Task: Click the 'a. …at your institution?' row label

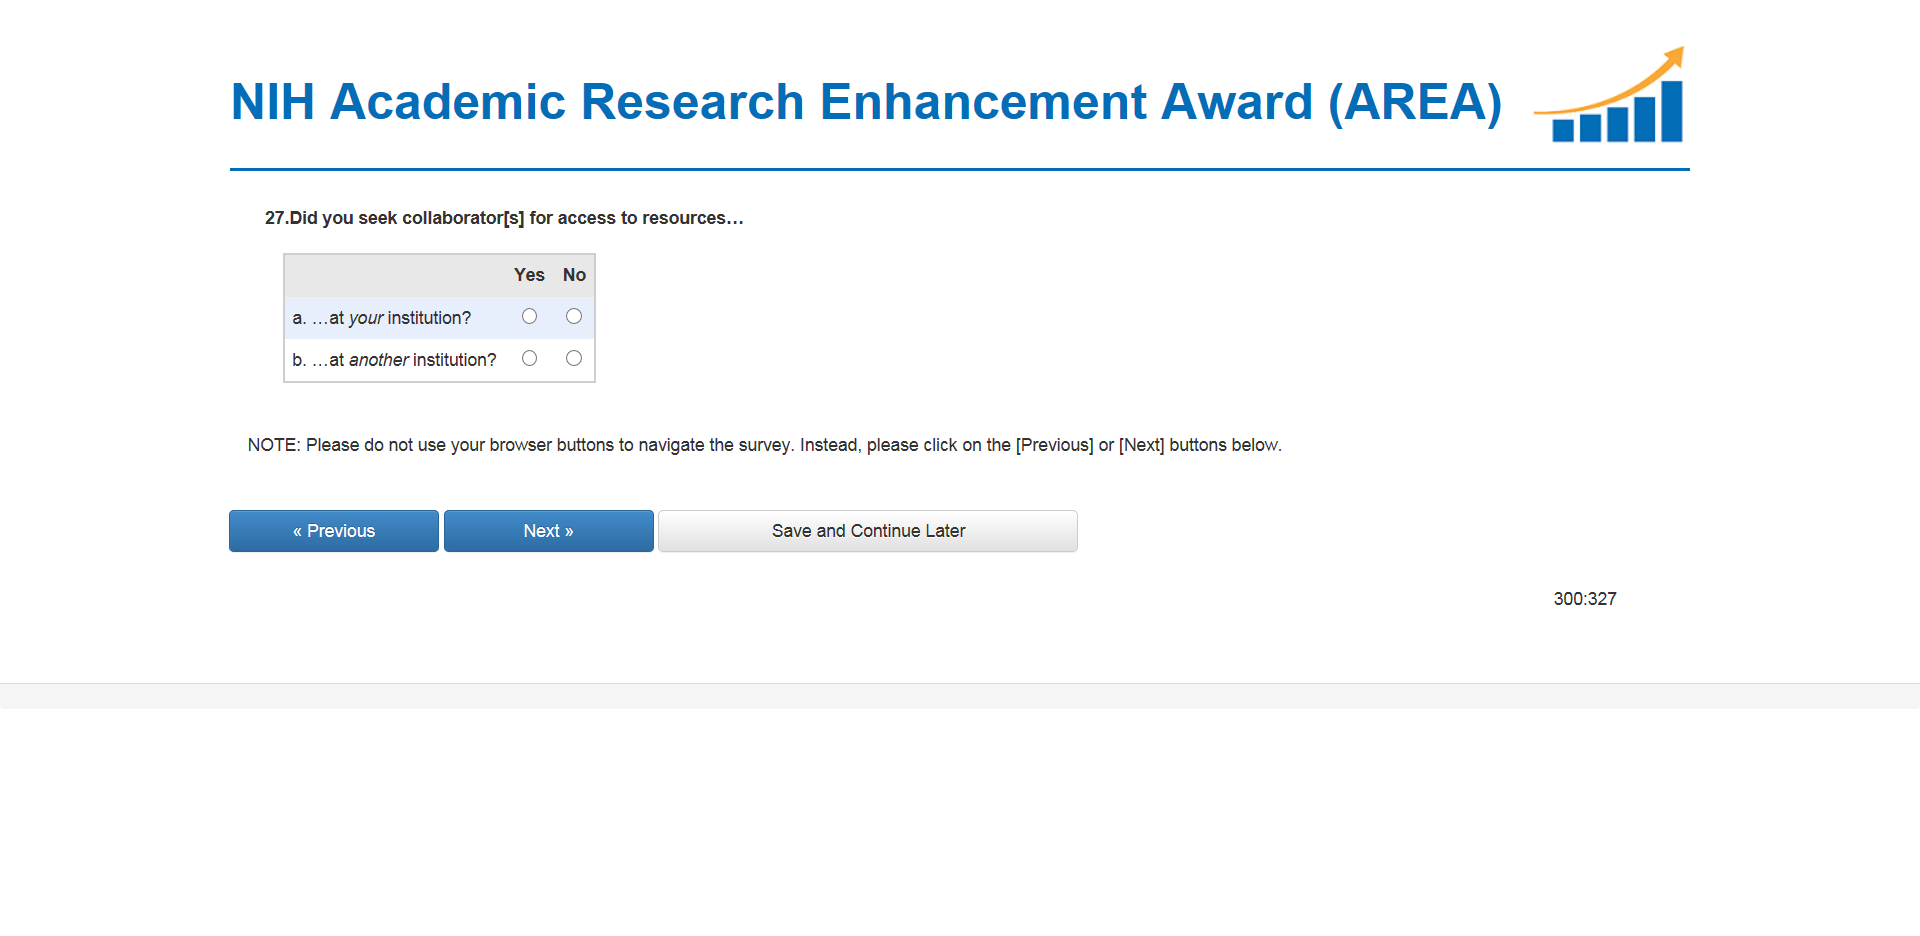Action: [x=381, y=318]
